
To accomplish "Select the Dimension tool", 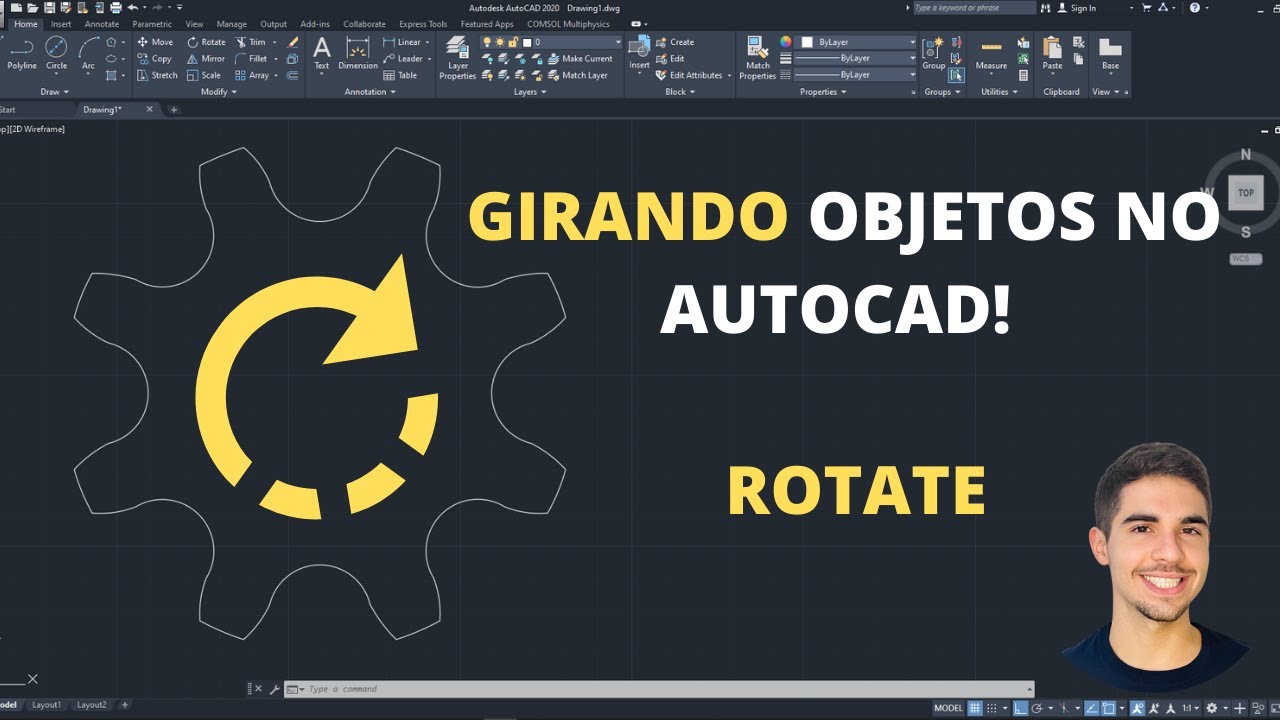I will (x=358, y=54).
